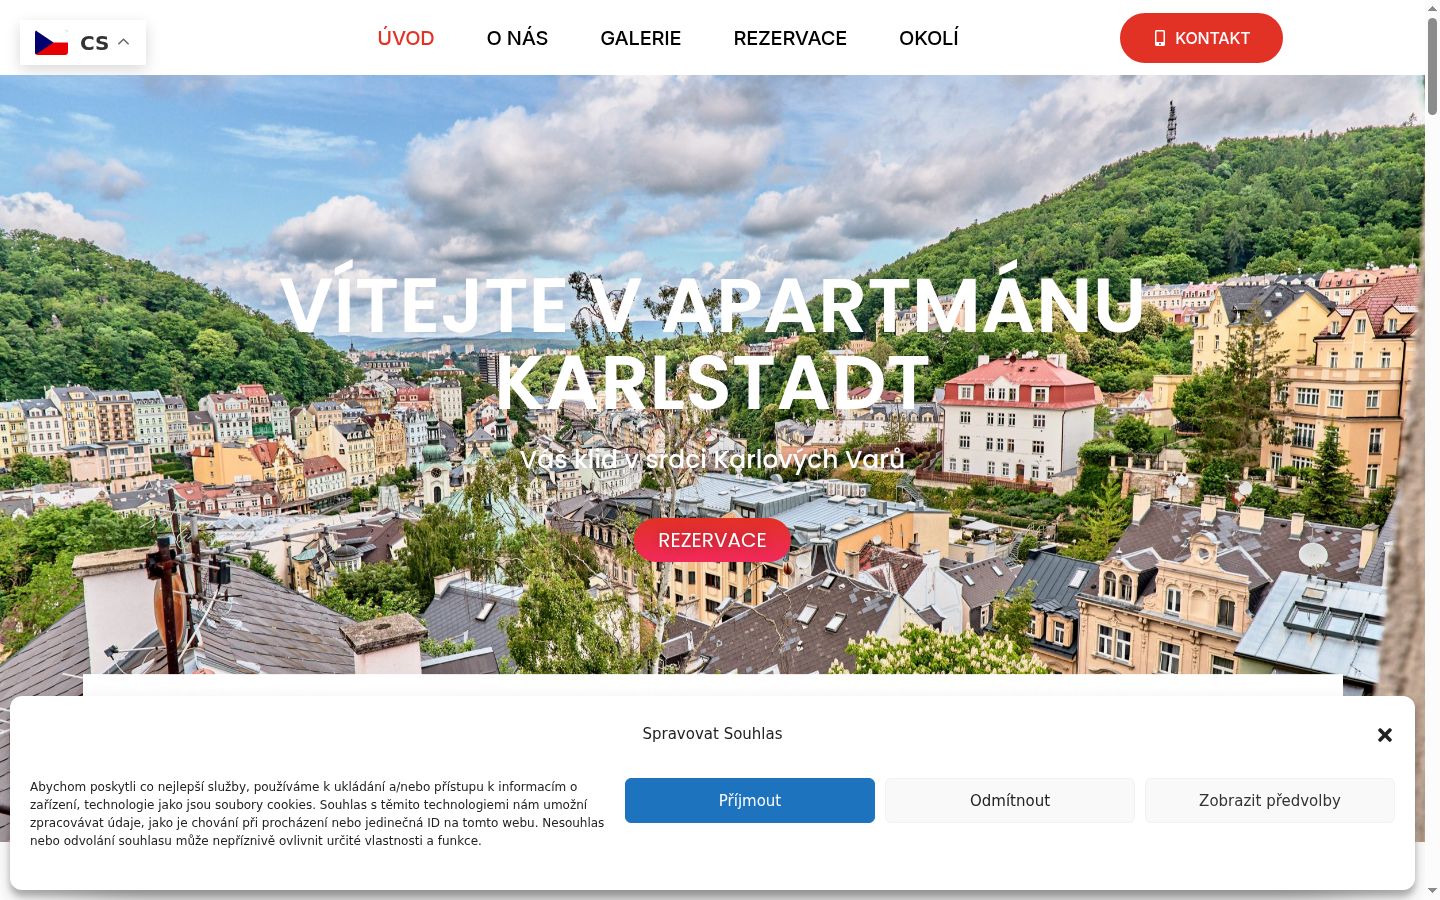Click the scrollbar up arrow
1440x900 pixels.
coord(1432,8)
